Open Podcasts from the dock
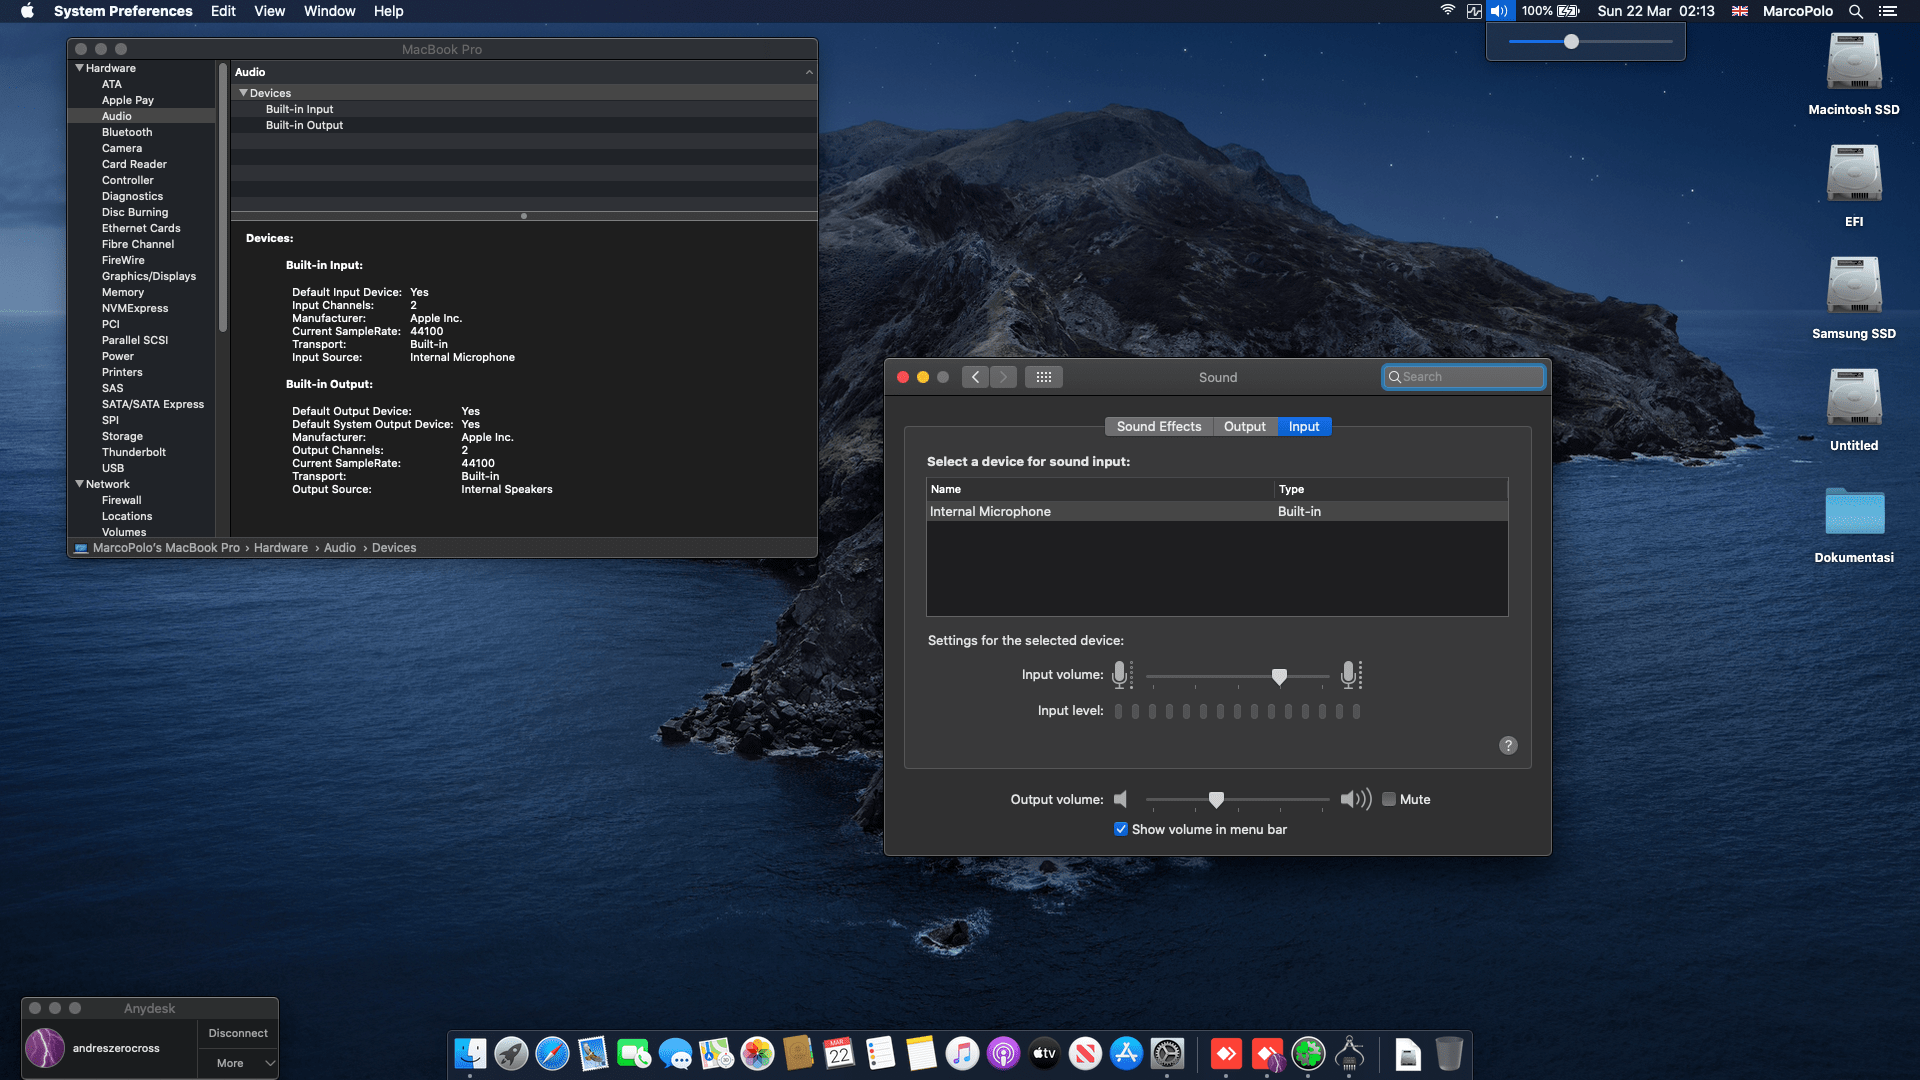This screenshot has width=1920, height=1080. point(1003,1053)
